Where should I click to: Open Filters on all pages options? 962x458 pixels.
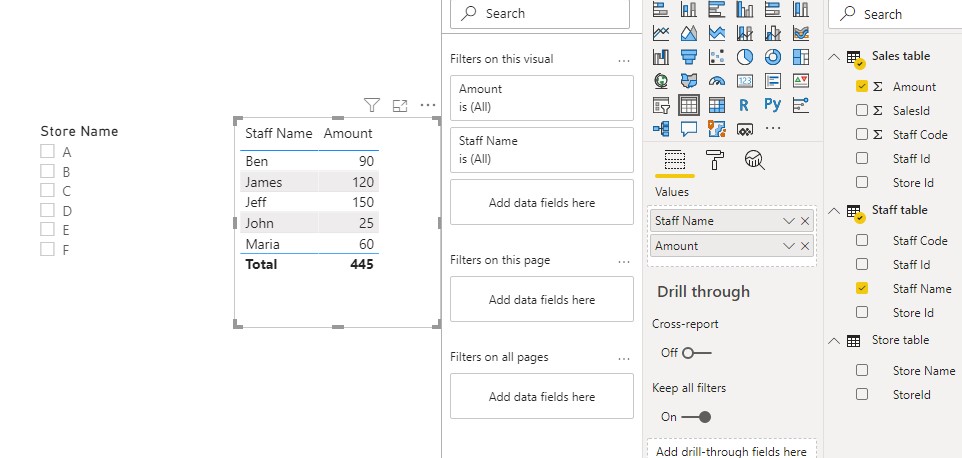624,358
